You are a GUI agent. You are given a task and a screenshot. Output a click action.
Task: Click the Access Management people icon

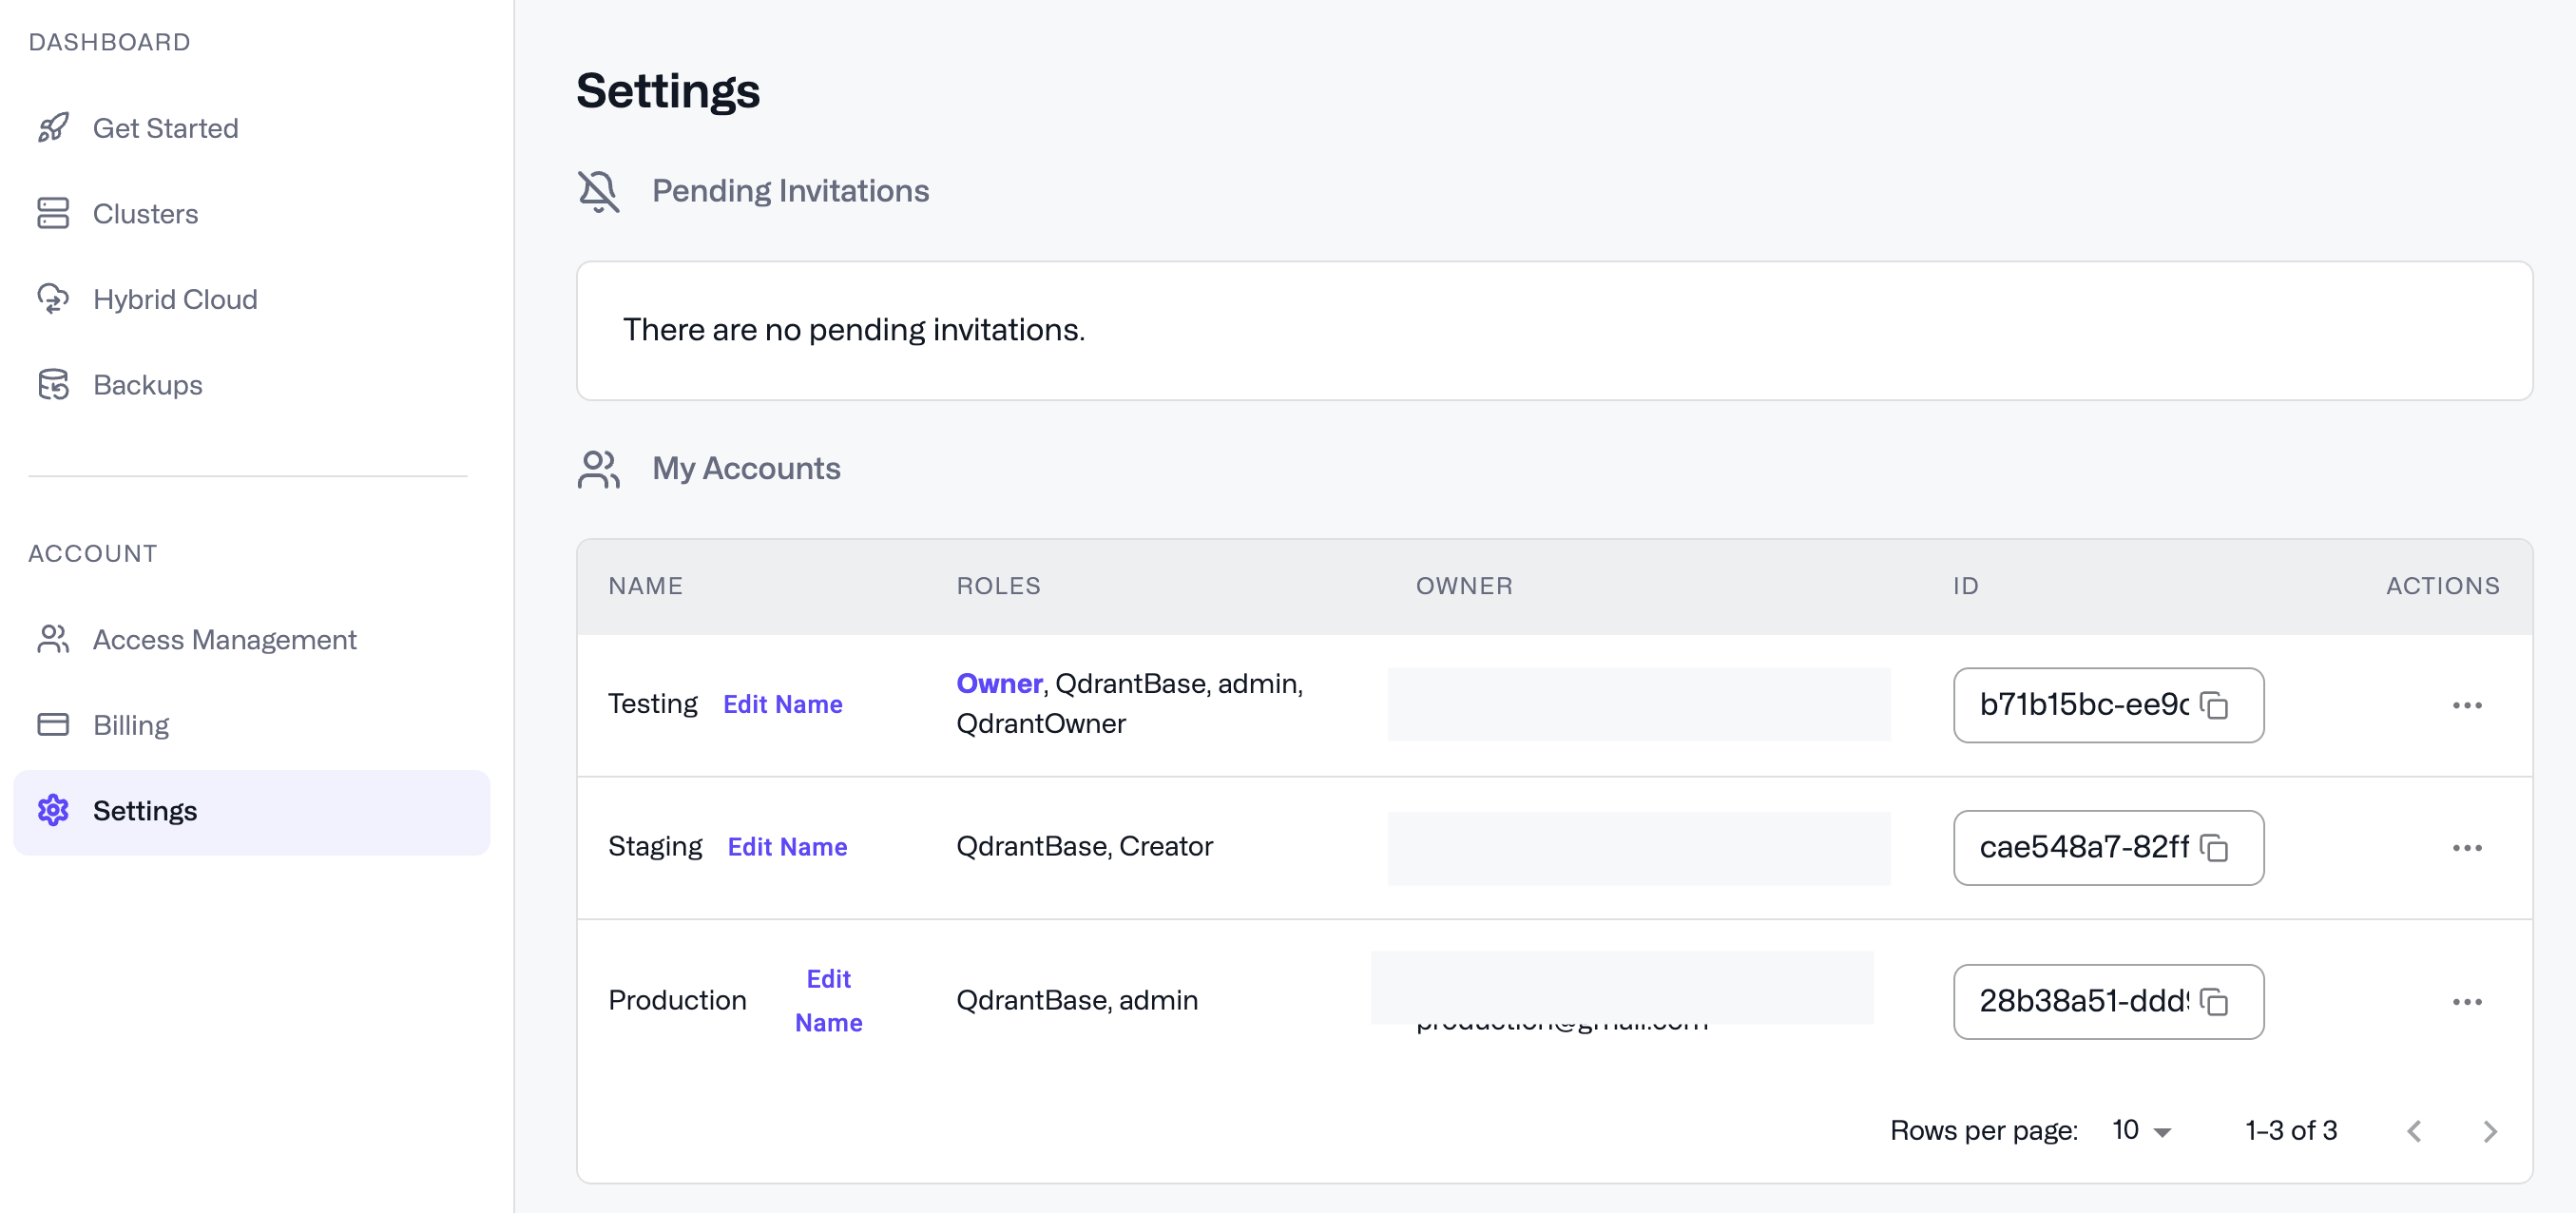53,639
